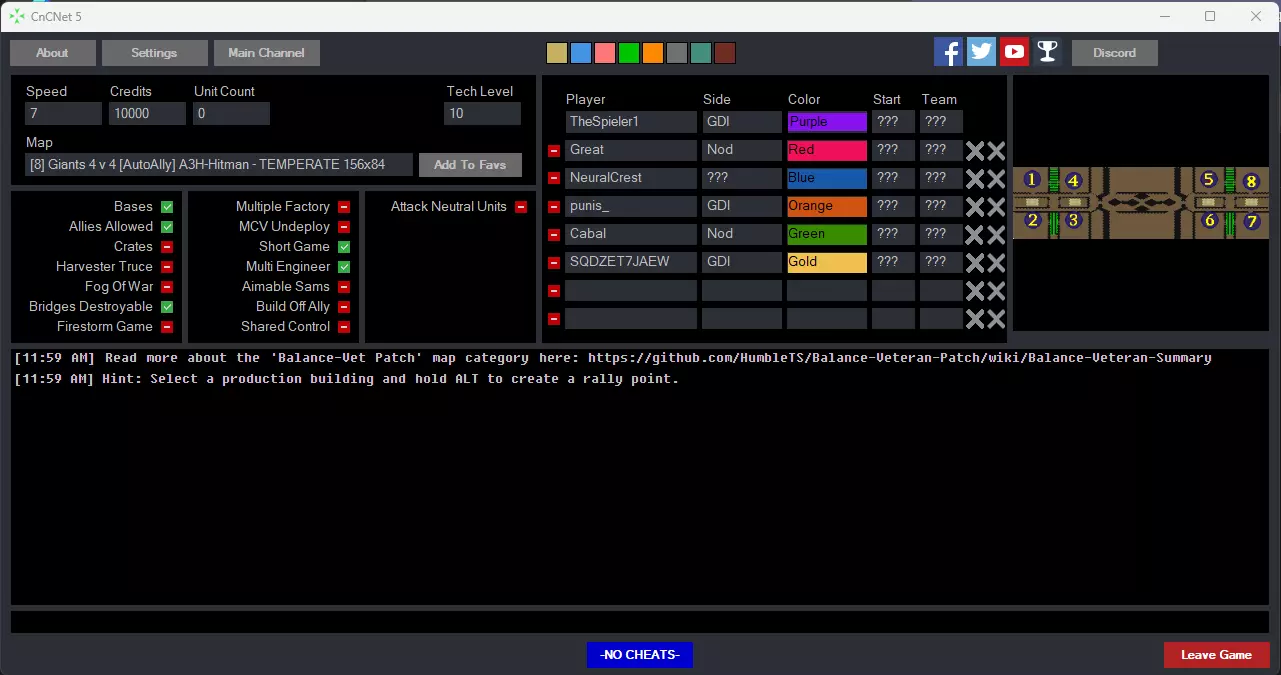Toggle Bridges Destroyable checkbox
Screen dimensions: 1281x675
coord(167,307)
